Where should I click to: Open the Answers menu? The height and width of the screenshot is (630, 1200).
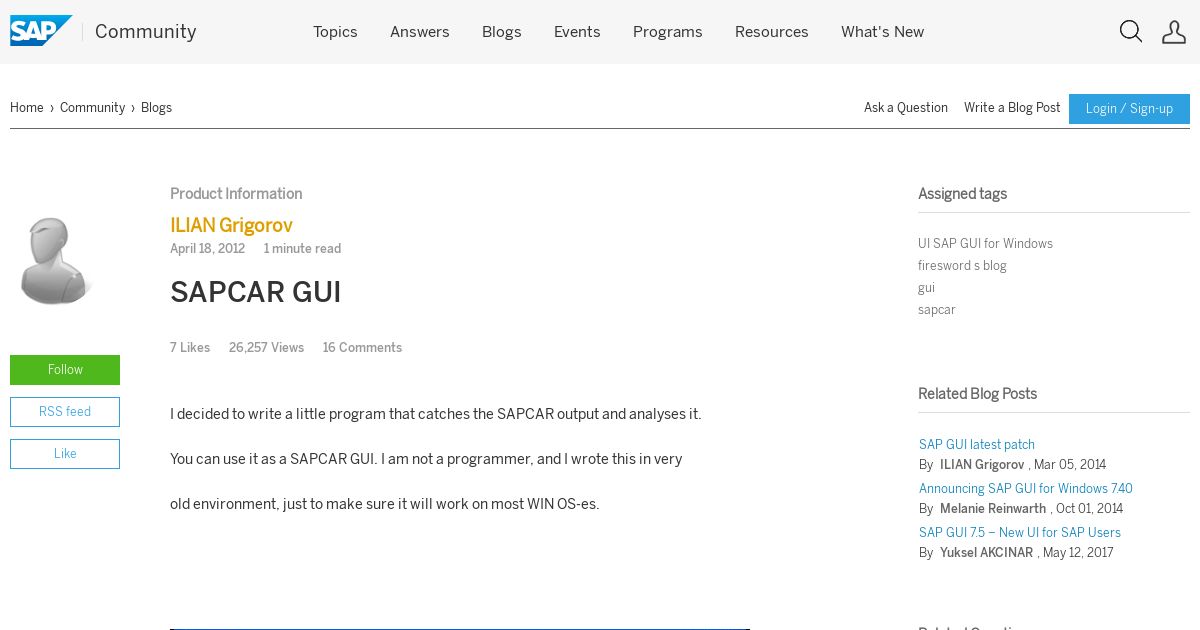(x=419, y=32)
